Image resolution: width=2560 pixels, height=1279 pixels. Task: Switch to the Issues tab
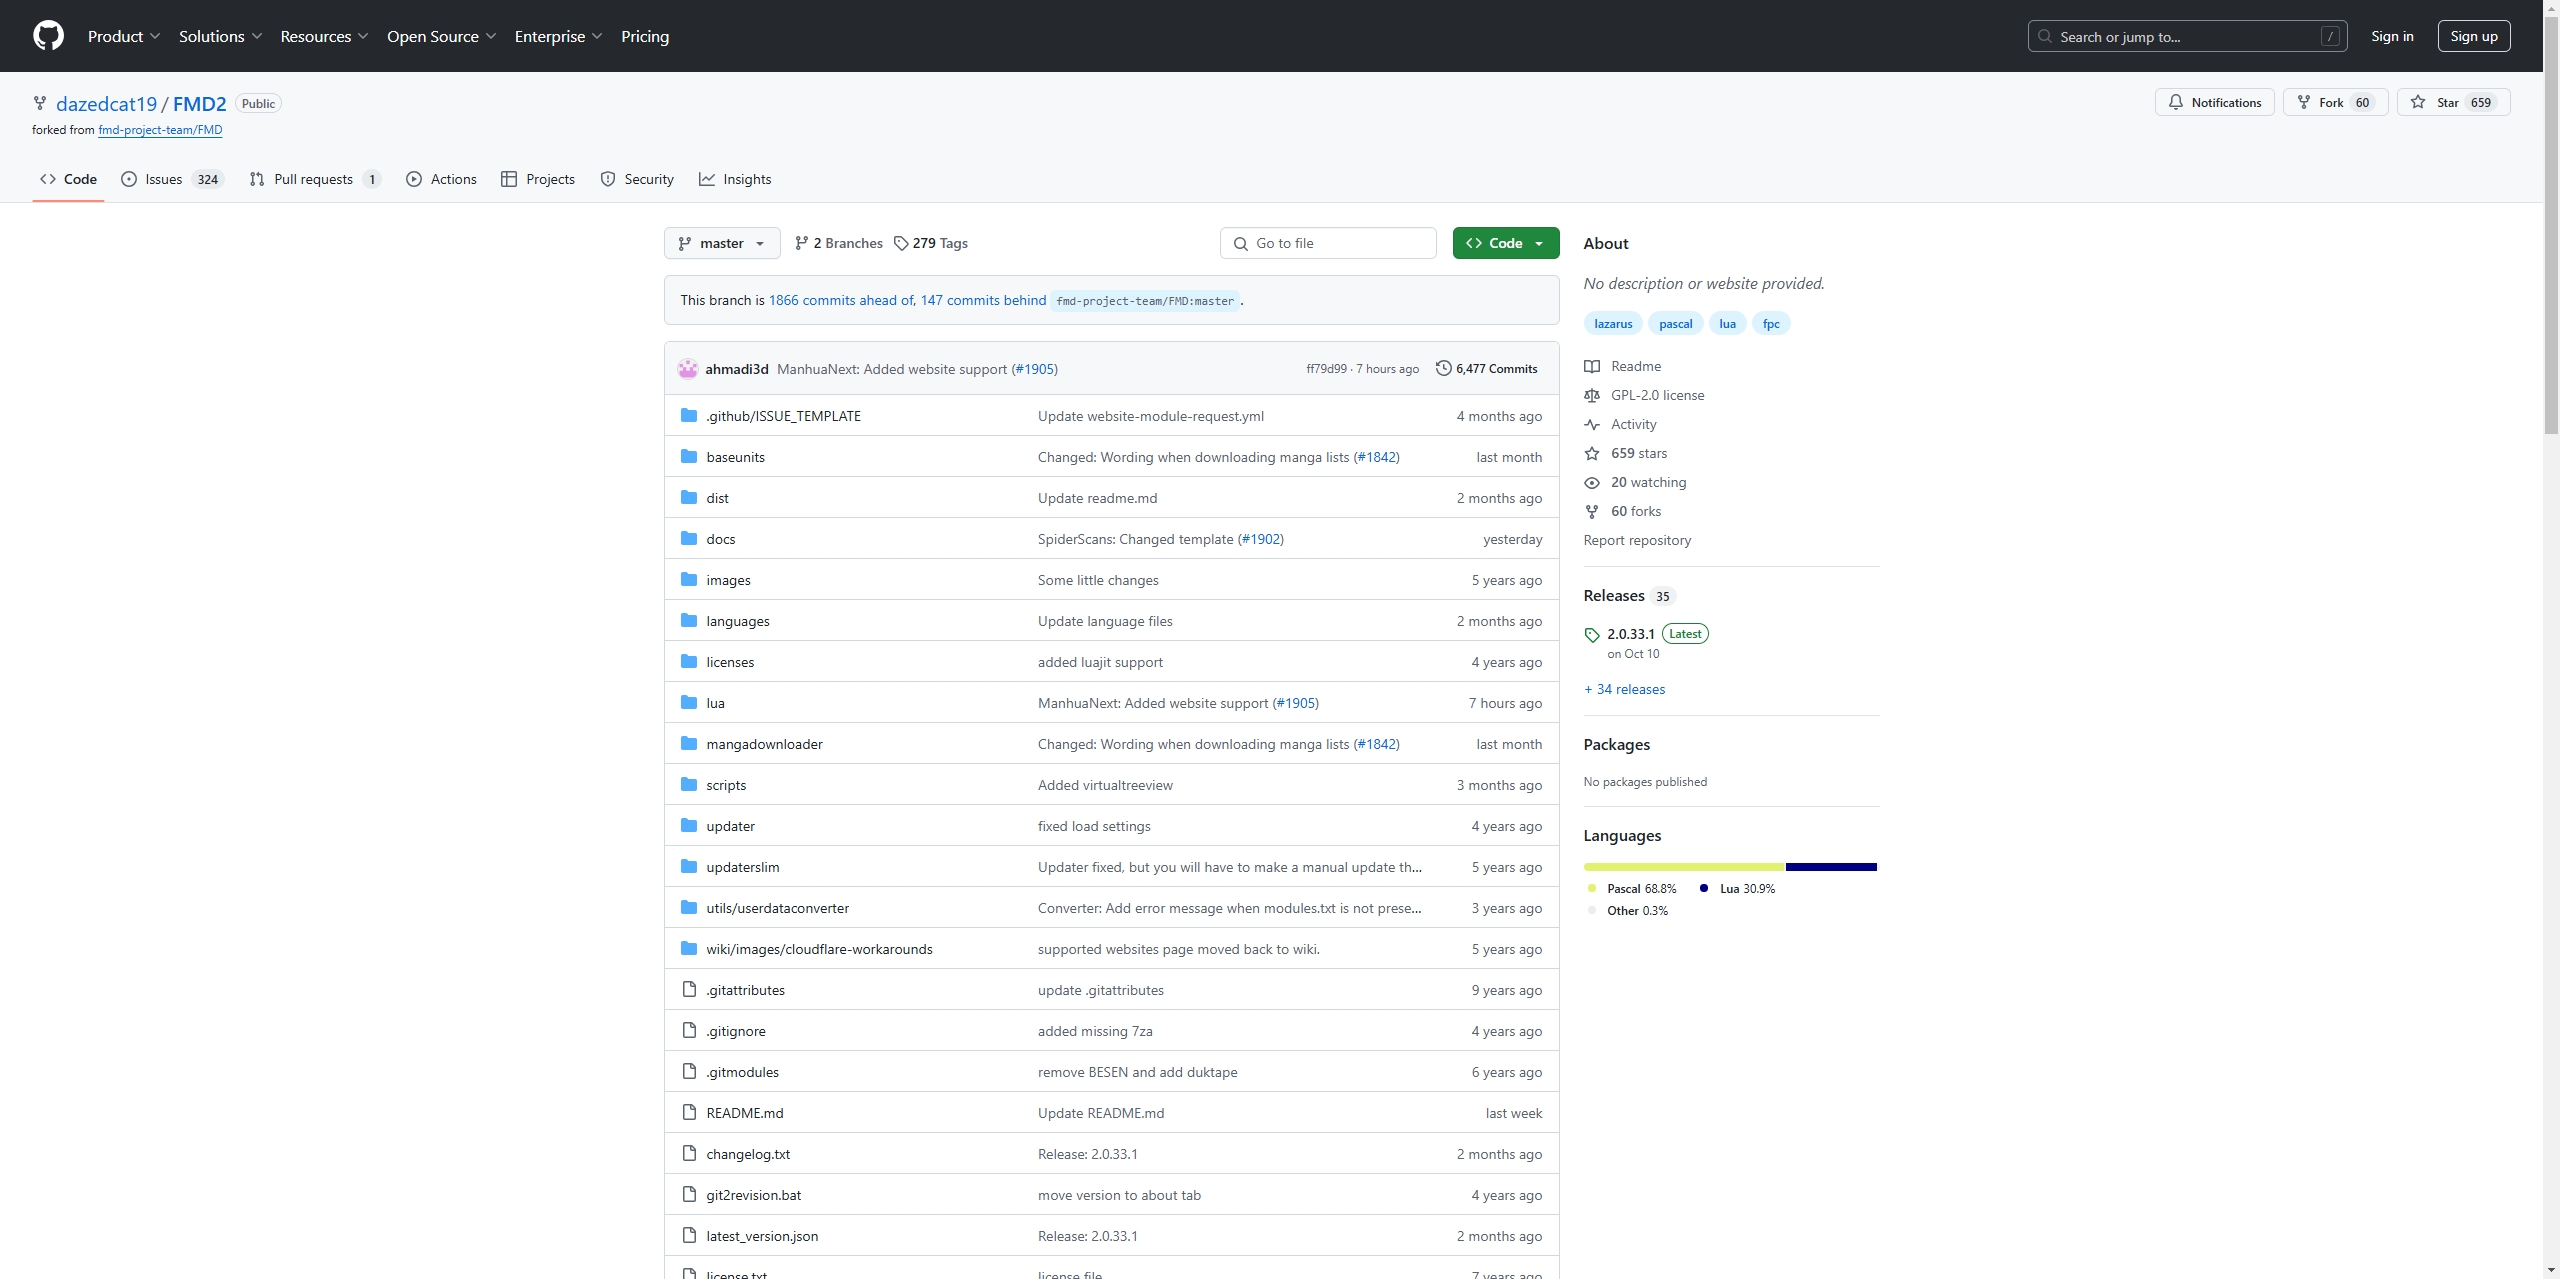click(172, 179)
